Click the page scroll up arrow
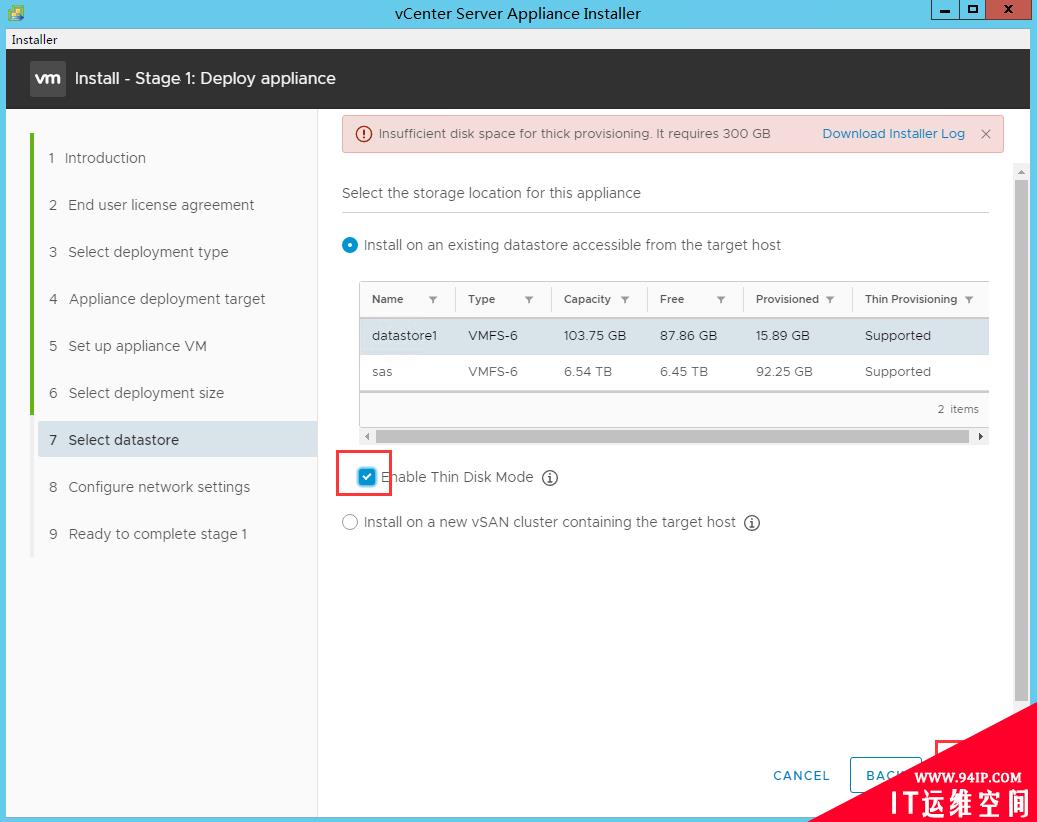 (1021, 172)
